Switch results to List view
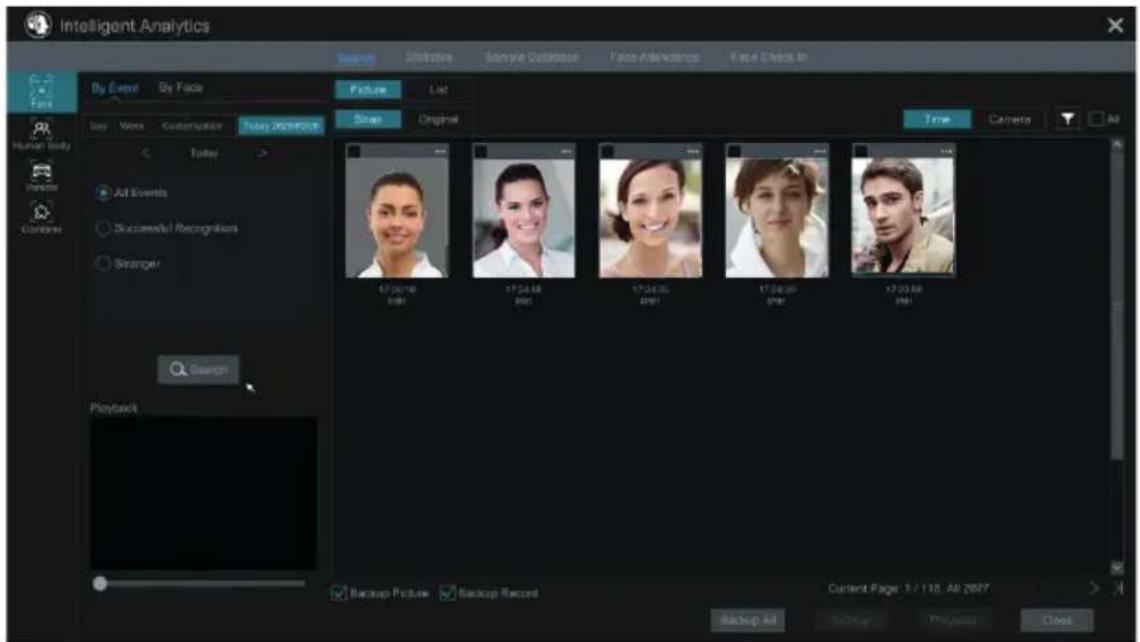The width and height of the screenshot is (1140, 642). tap(438, 89)
